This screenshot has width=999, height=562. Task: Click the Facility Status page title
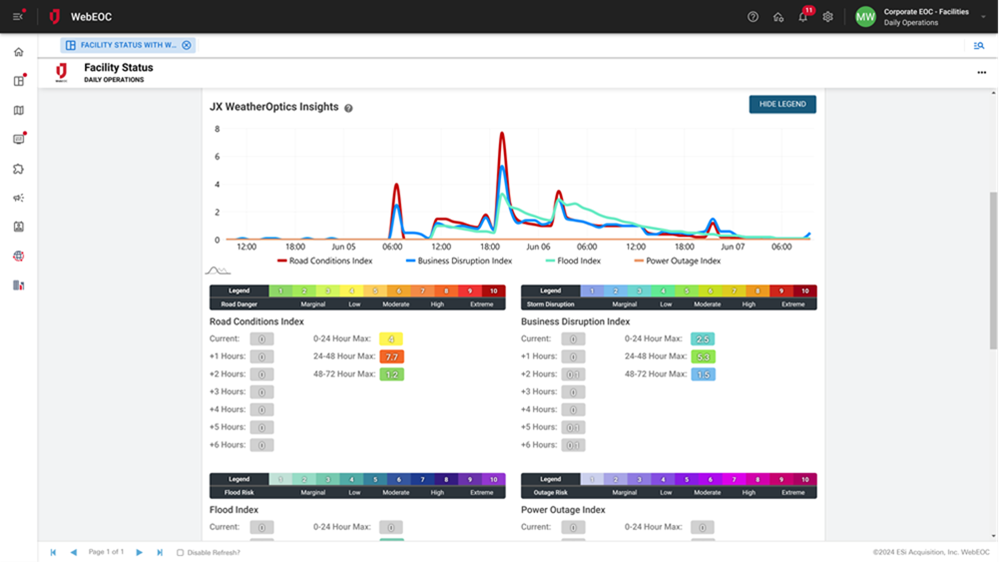tap(119, 68)
